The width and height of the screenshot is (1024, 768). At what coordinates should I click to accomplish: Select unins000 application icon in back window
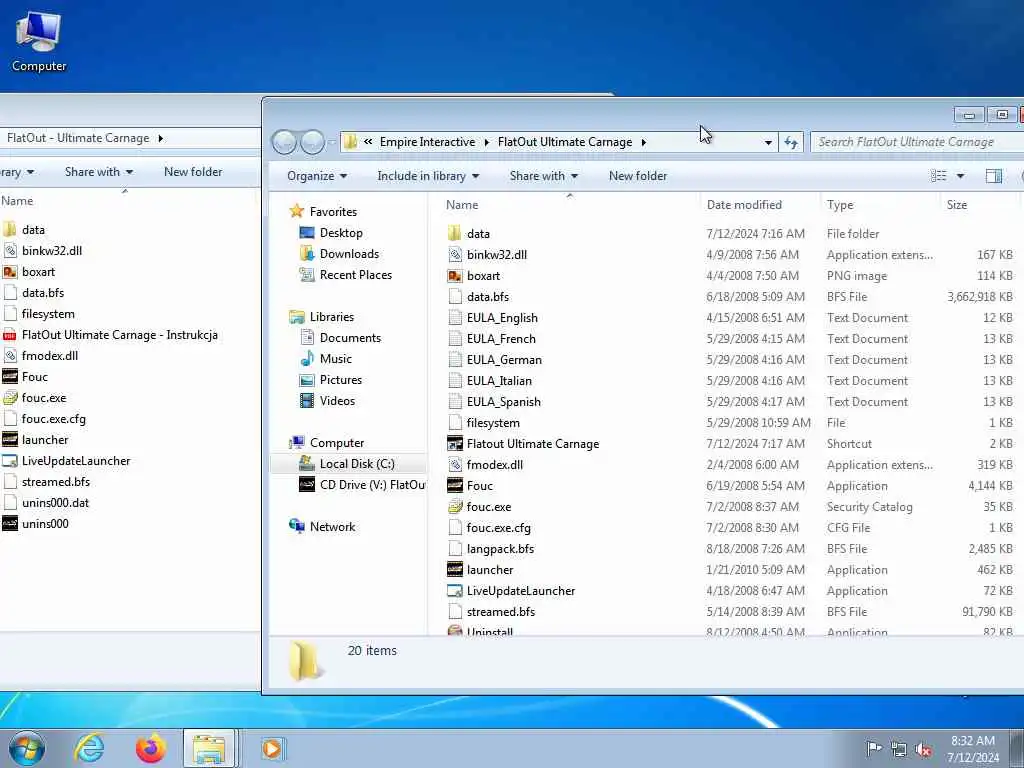10,524
